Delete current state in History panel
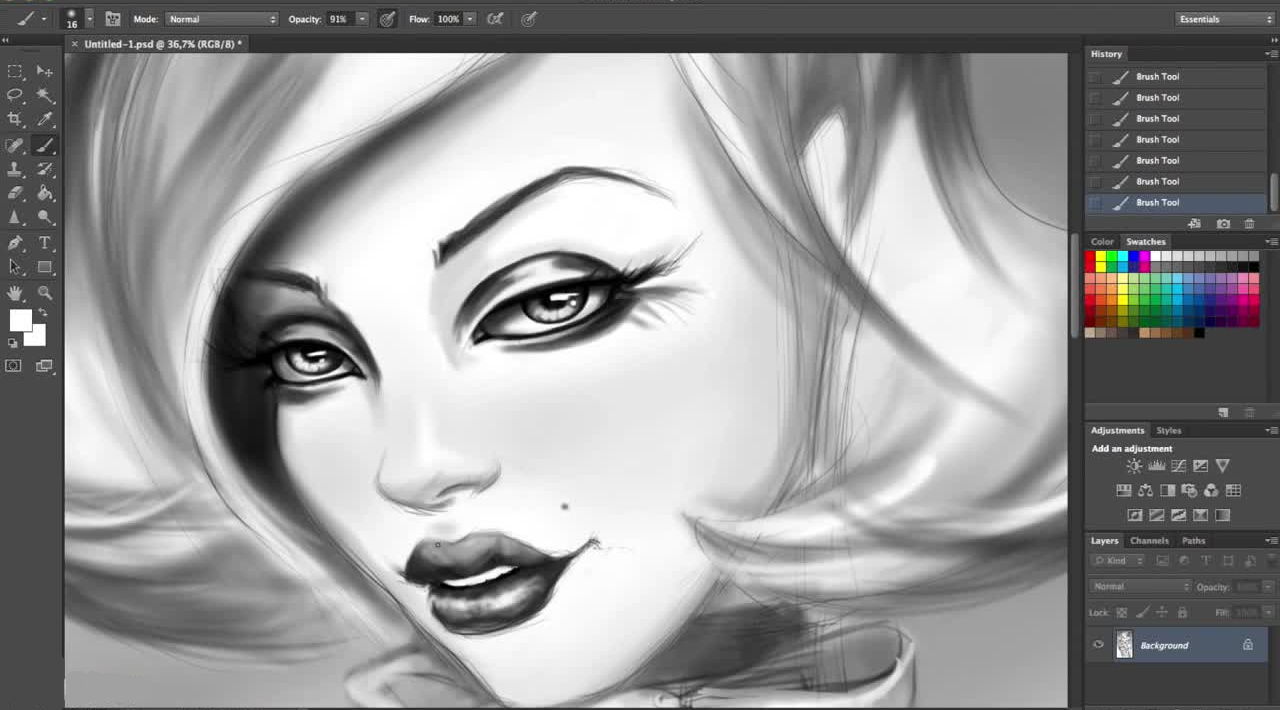1280x710 pixels. (x=1249, y=224)
